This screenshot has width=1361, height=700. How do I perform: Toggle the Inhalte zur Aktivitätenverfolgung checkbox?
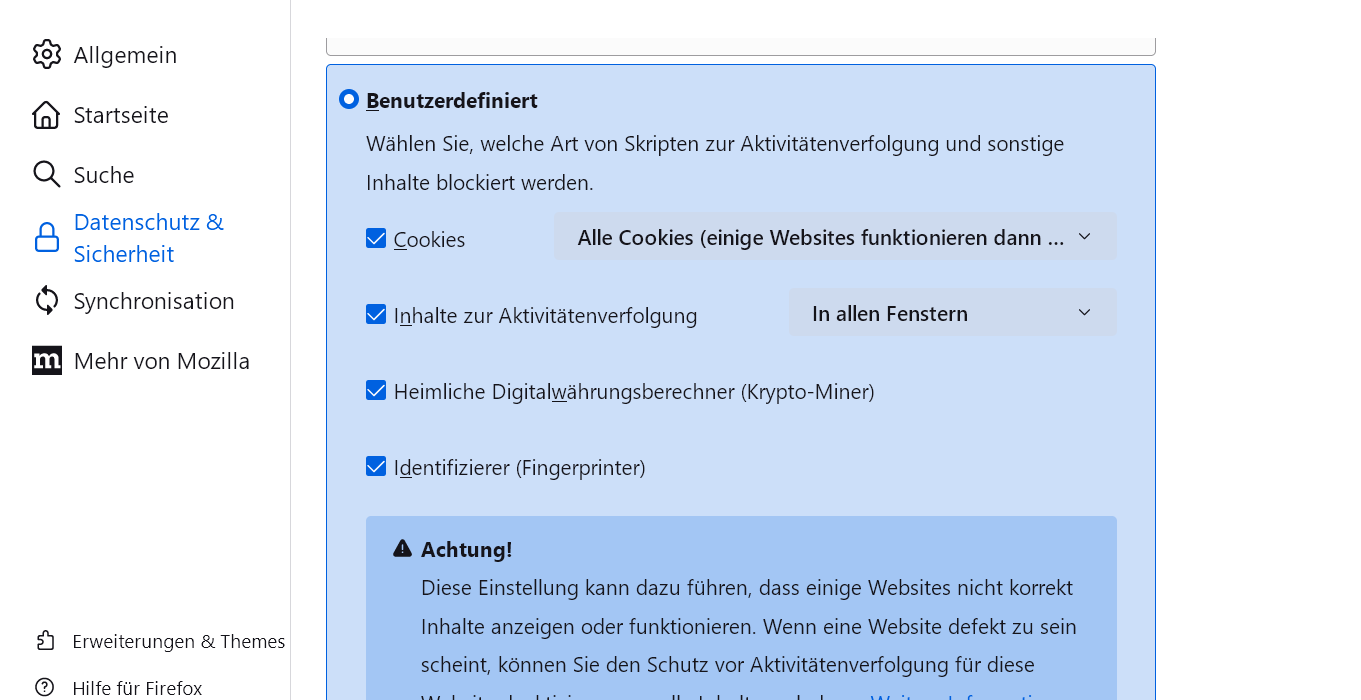point(376,315)
